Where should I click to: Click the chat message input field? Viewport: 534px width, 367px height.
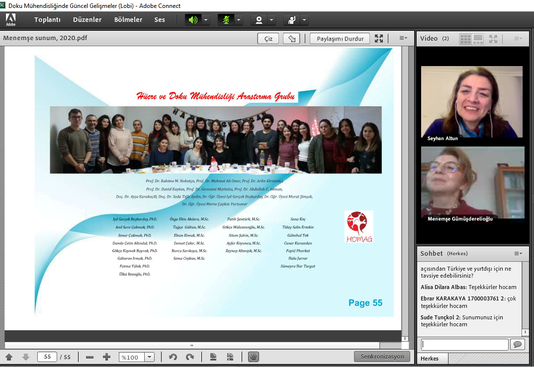[x=465, y=344]
